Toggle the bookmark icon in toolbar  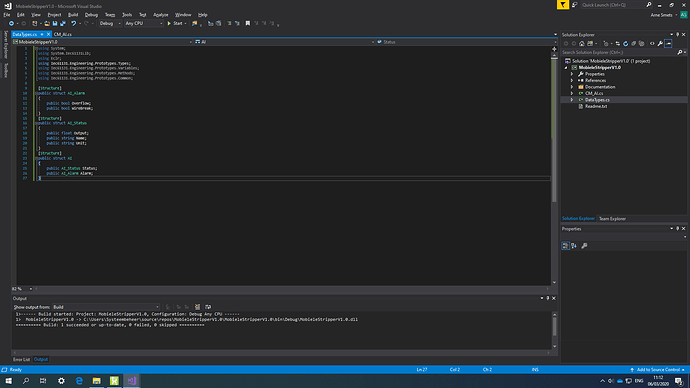pyautogui.click(x=248, y=23)
